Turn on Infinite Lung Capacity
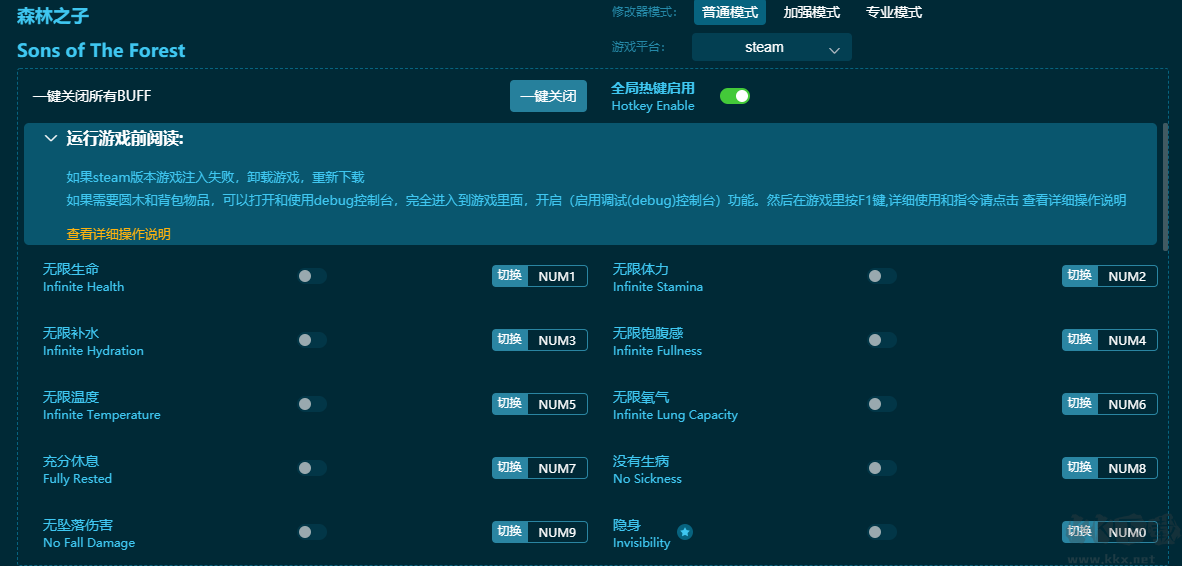Screen dimensions: 1182x566 [x=881, y=405]
